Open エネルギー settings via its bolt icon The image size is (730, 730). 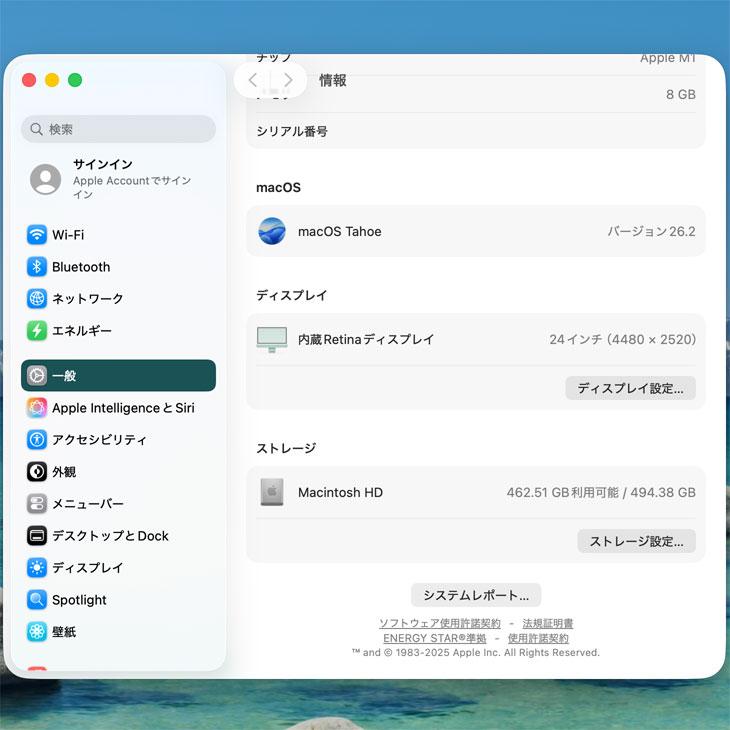[37, 331]
